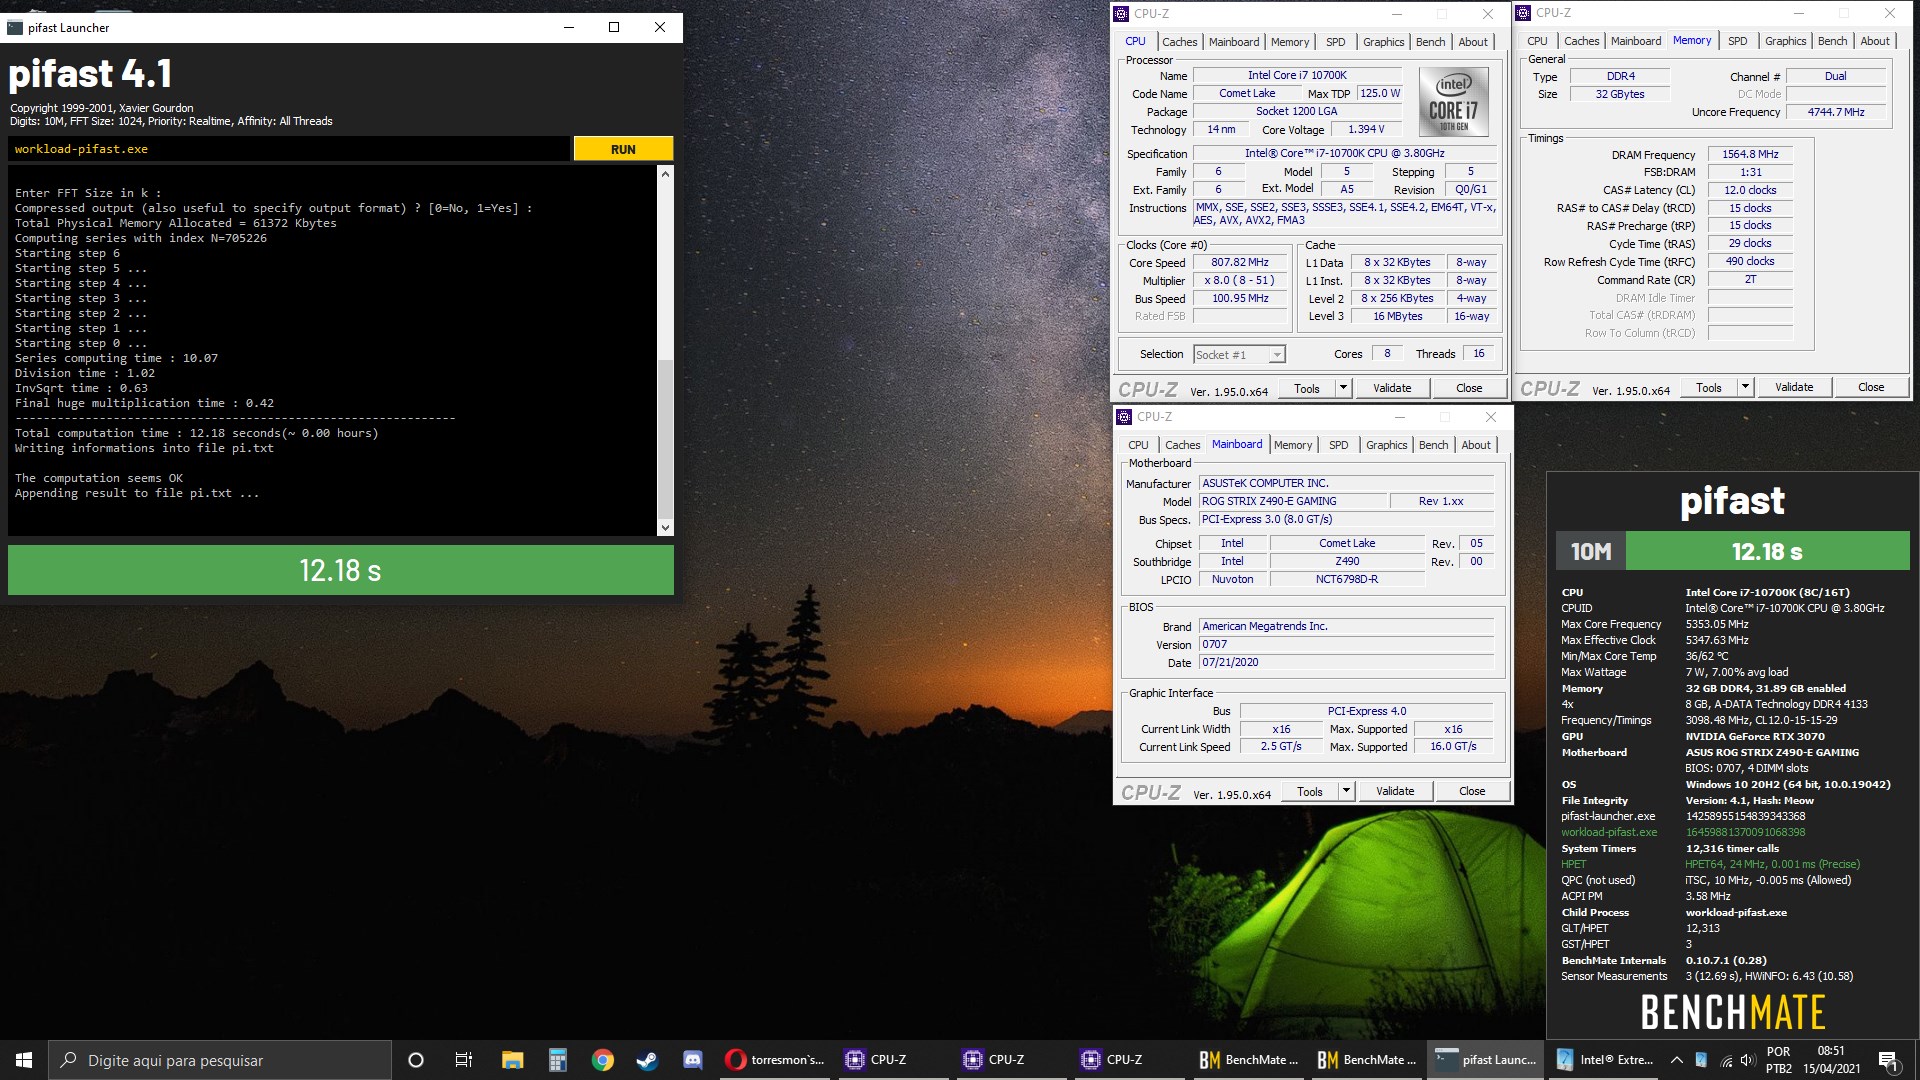Click Validate in CPU-Z CPU window
Screen dimensions: 1920x1080
click(x=1392, y=388)
